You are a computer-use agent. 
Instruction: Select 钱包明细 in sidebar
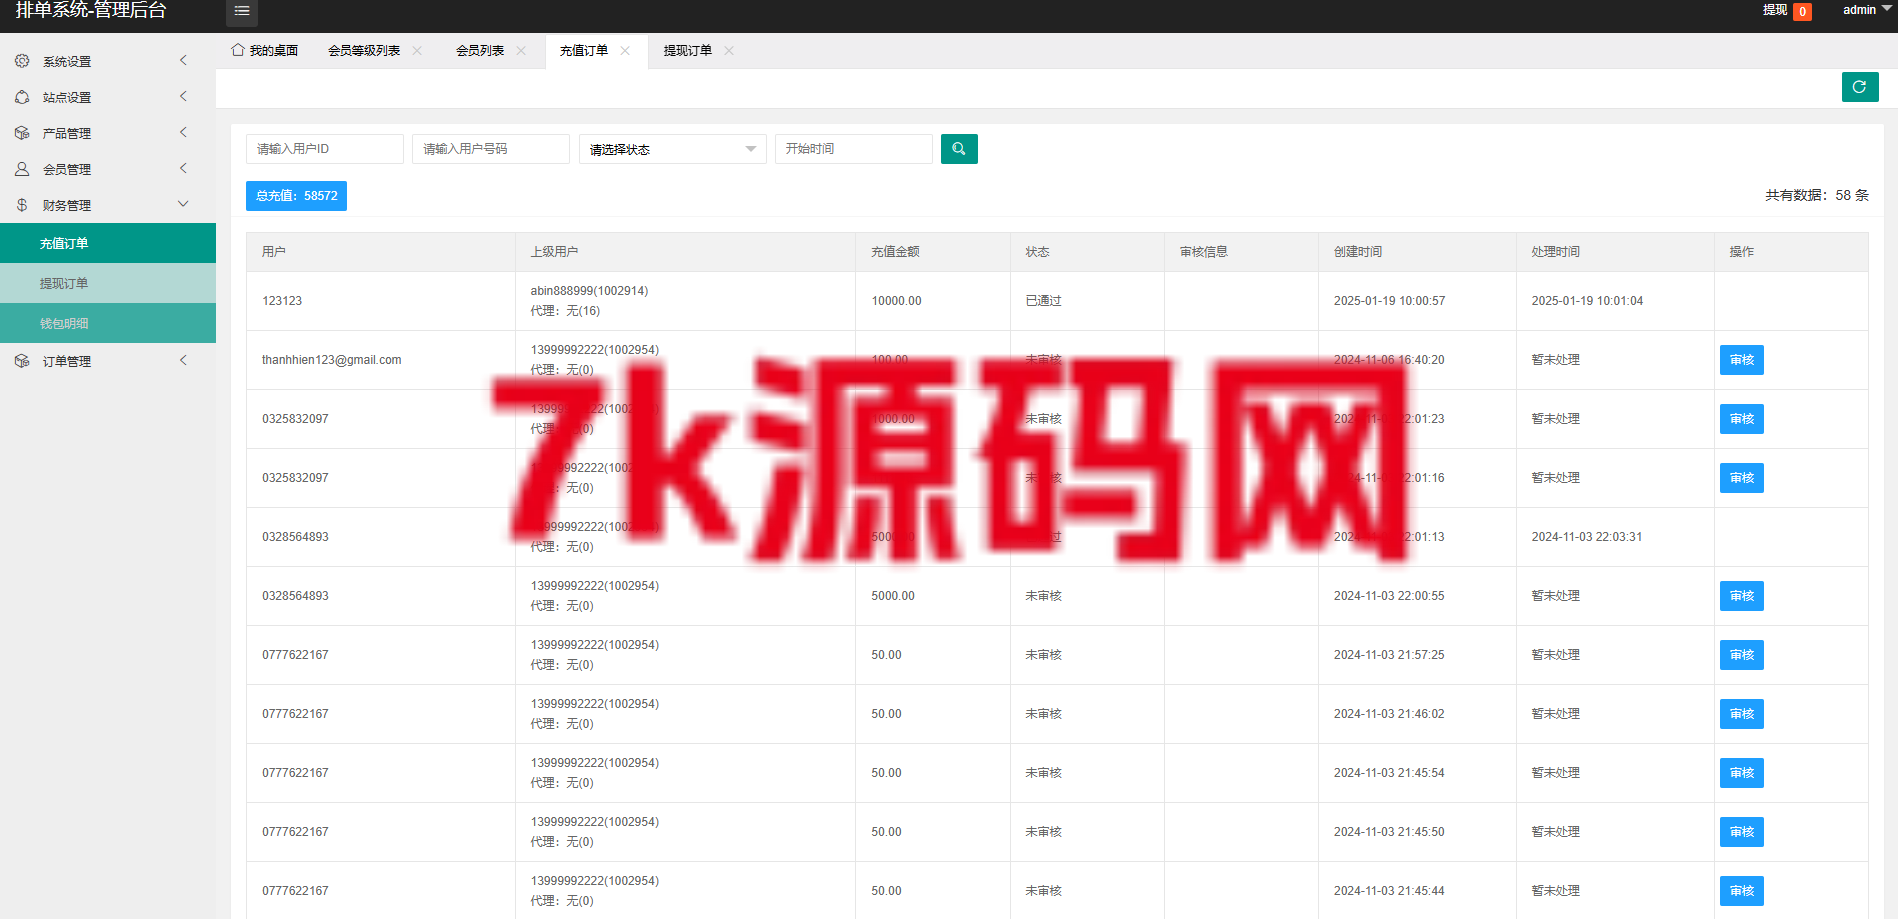(108, 323)
